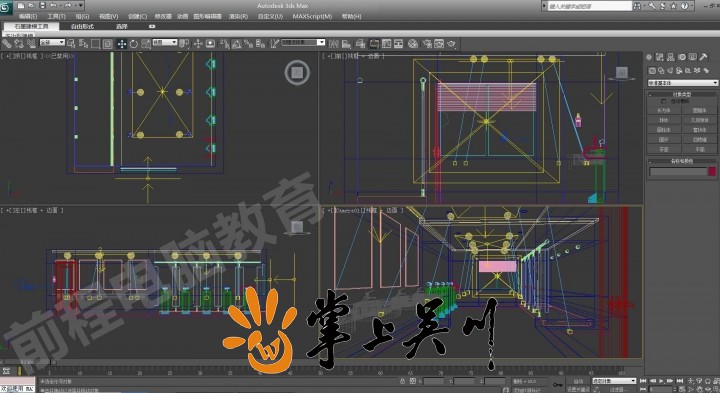Click the Box primitive button
This screenshot has height=393, width=720.
click(664, 110)
